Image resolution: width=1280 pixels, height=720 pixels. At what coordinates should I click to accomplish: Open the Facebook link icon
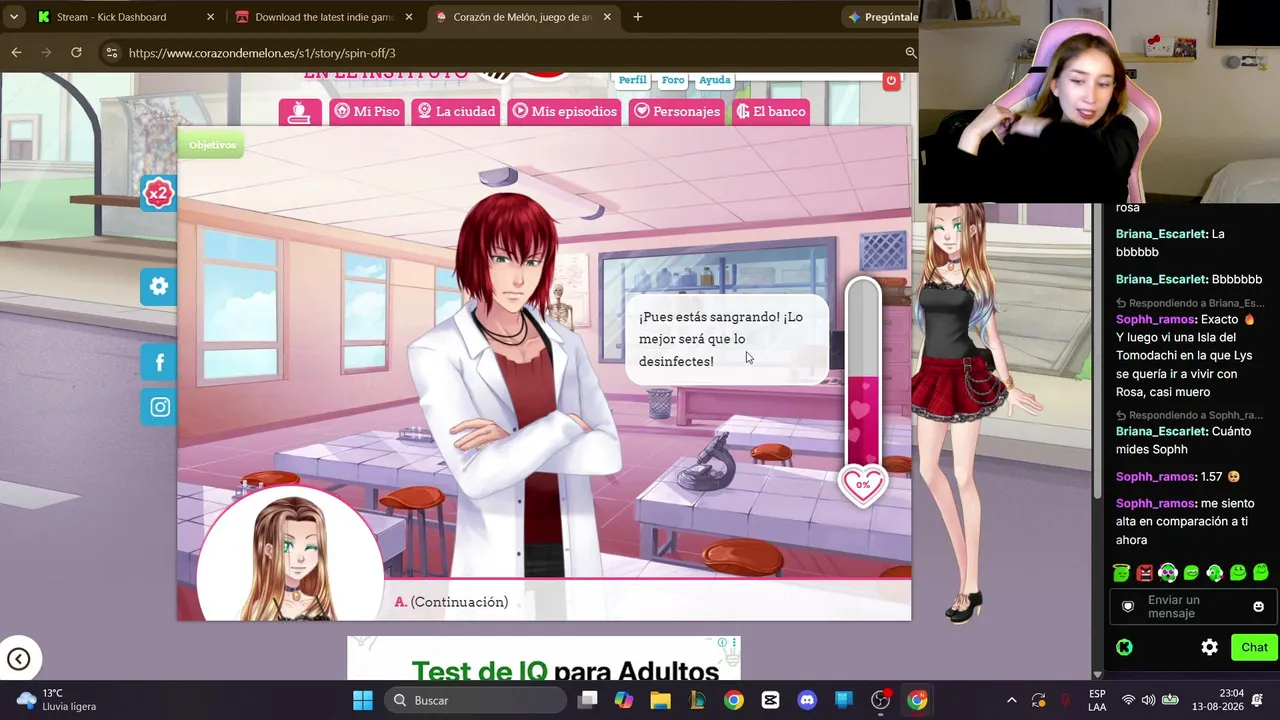(x=159, y=363)
